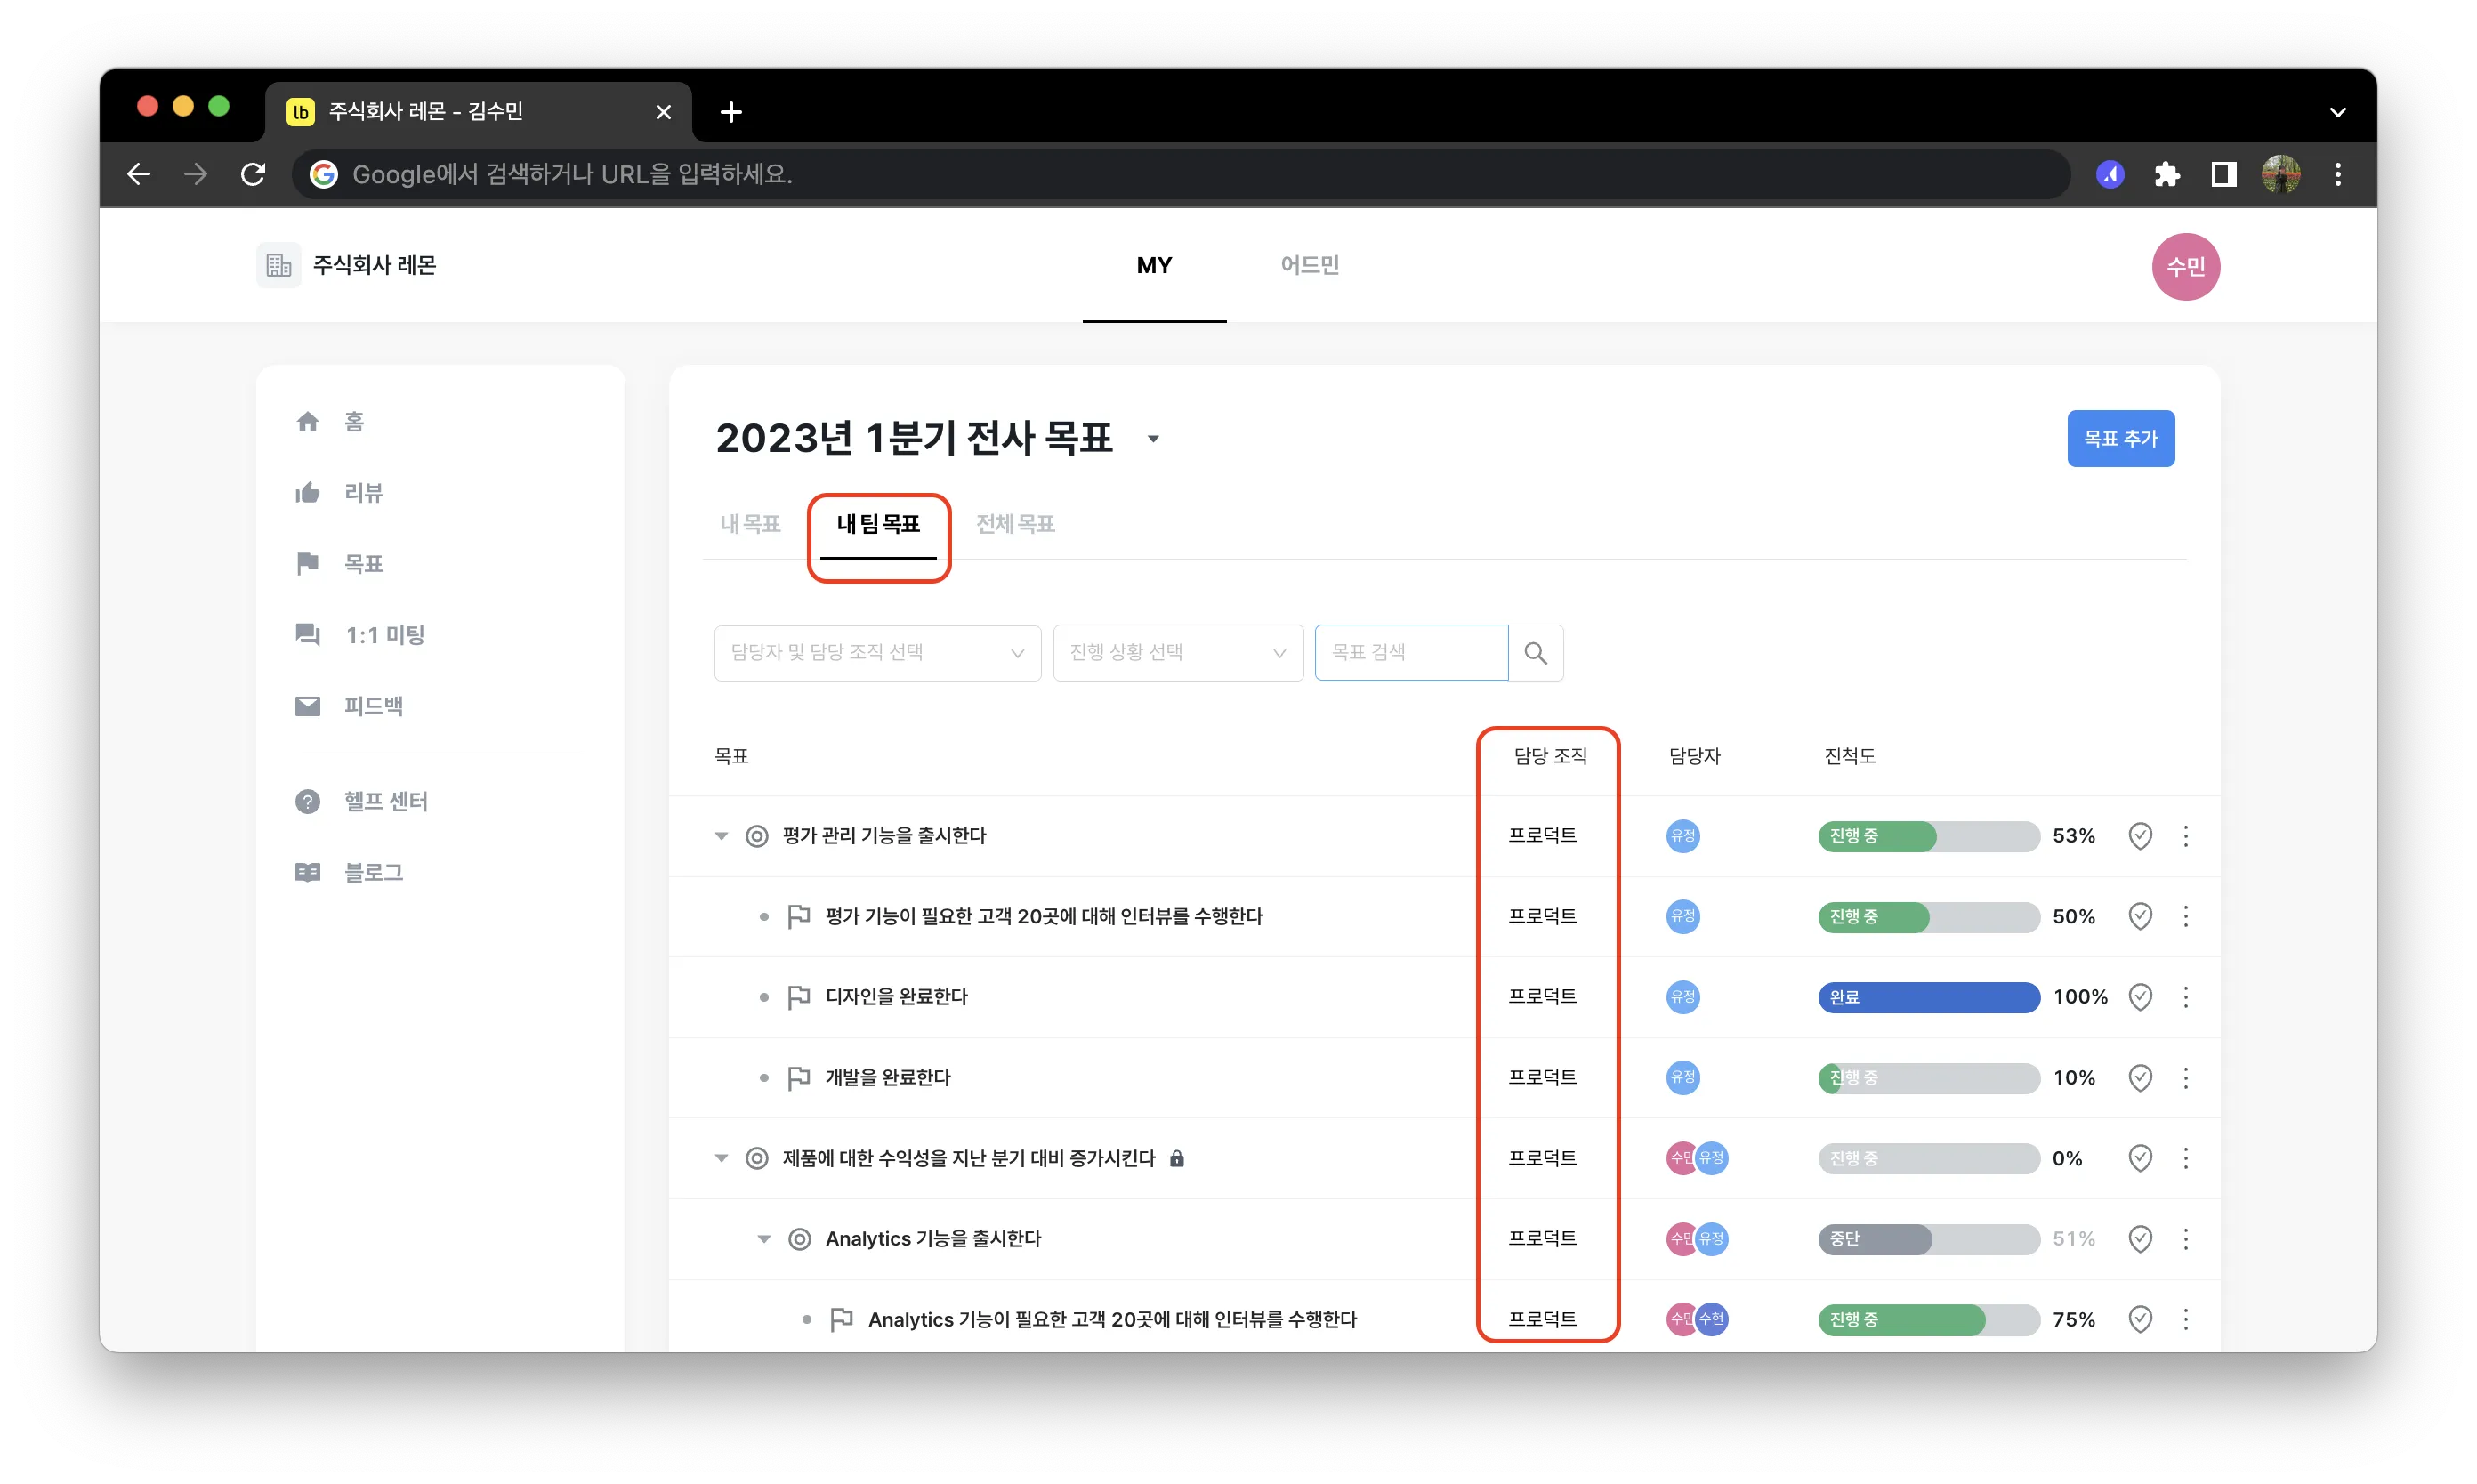Viewport: 2477px width, 1484px height.
Task: Open Chrome's three-dot menu
Action: [2338, 175]
